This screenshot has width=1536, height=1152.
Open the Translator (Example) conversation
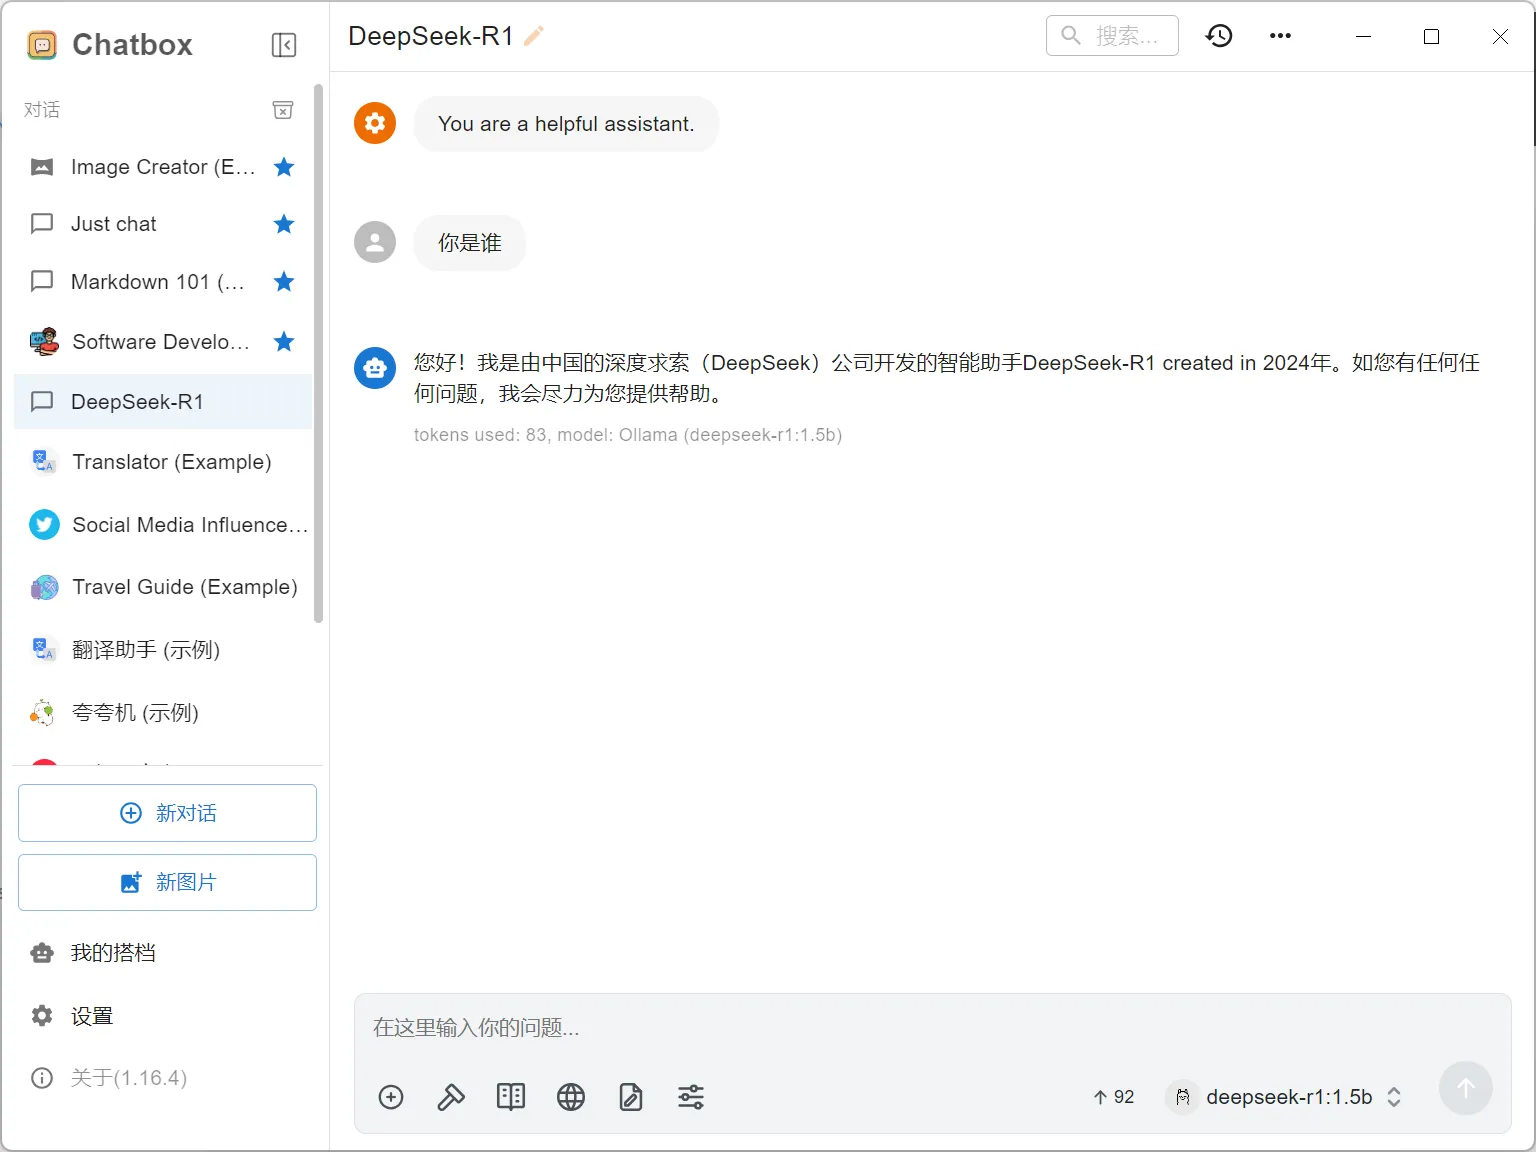coord(163,462)
